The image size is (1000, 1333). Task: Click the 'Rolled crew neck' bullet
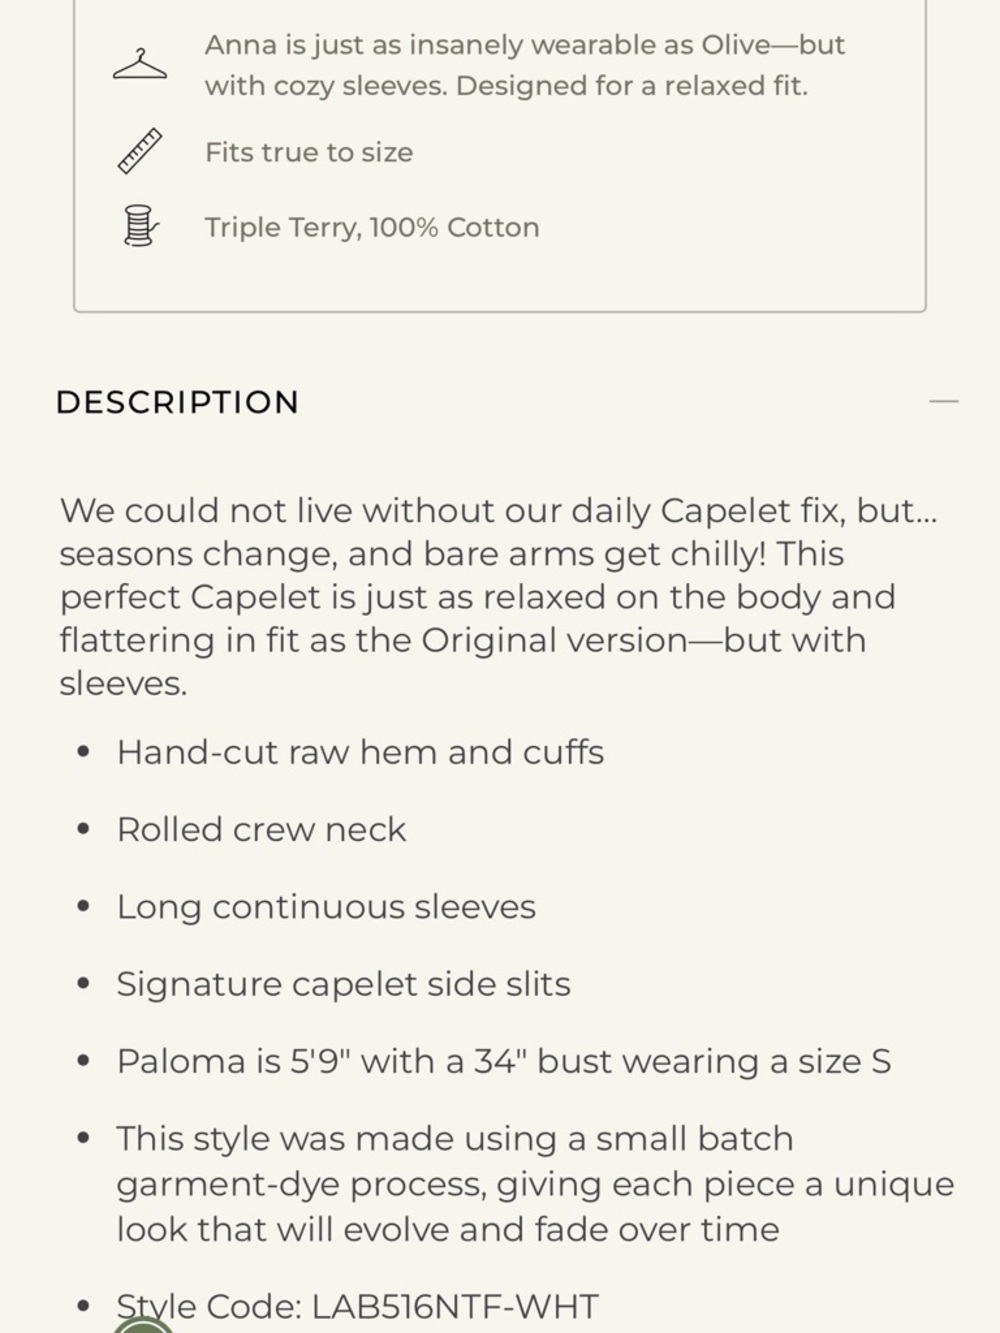tap(261, 829)
